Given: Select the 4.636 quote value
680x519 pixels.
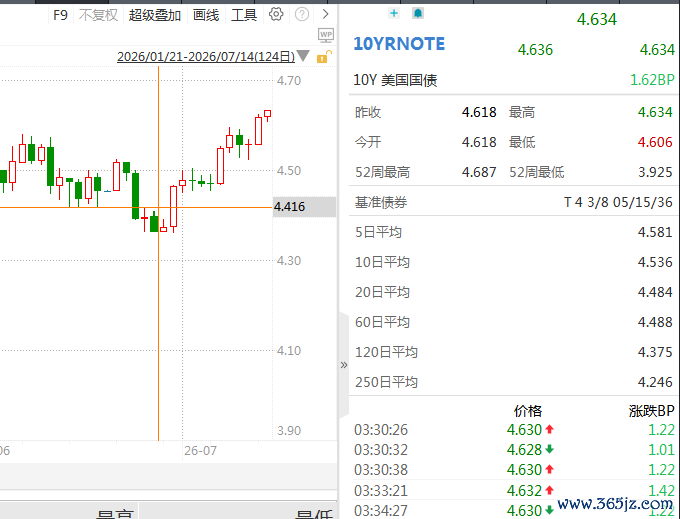Looking at the screenshot, I should coord(535,49).
